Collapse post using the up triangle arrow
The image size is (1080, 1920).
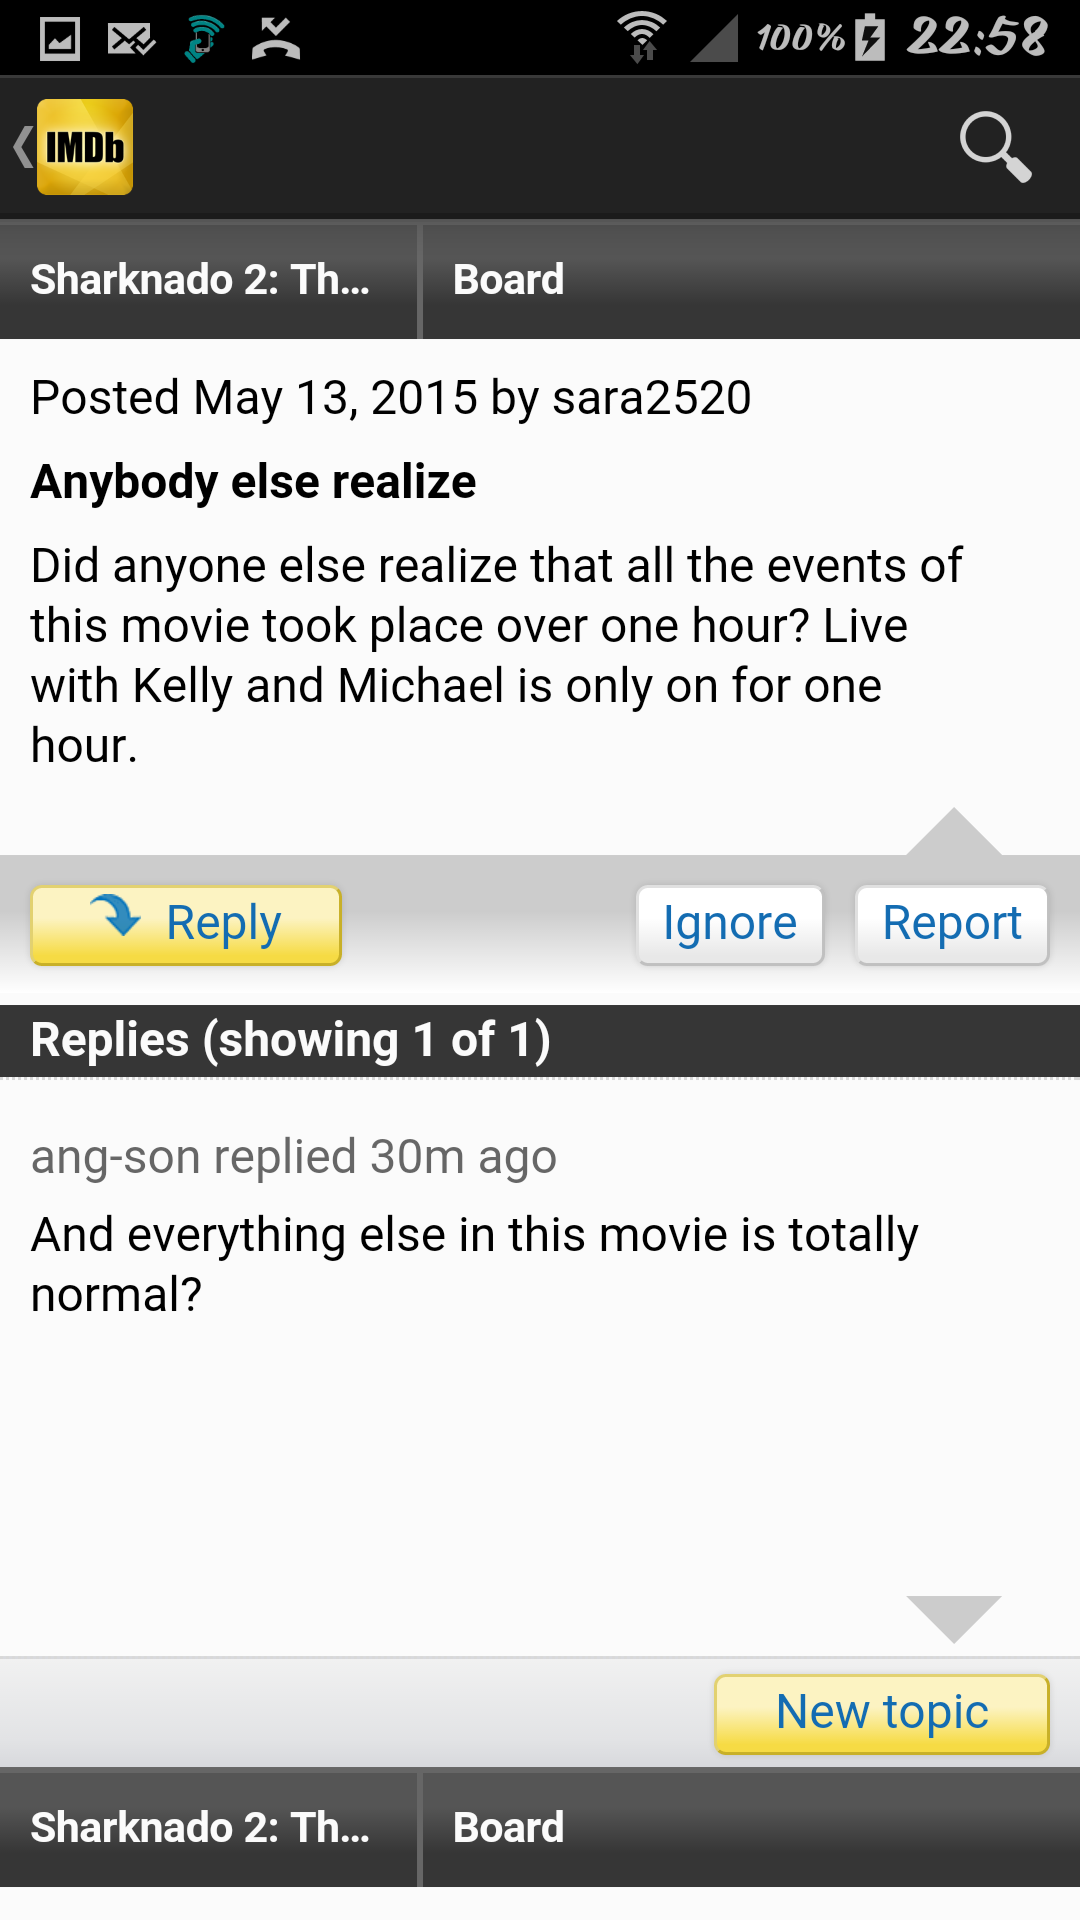click(953, 832)
